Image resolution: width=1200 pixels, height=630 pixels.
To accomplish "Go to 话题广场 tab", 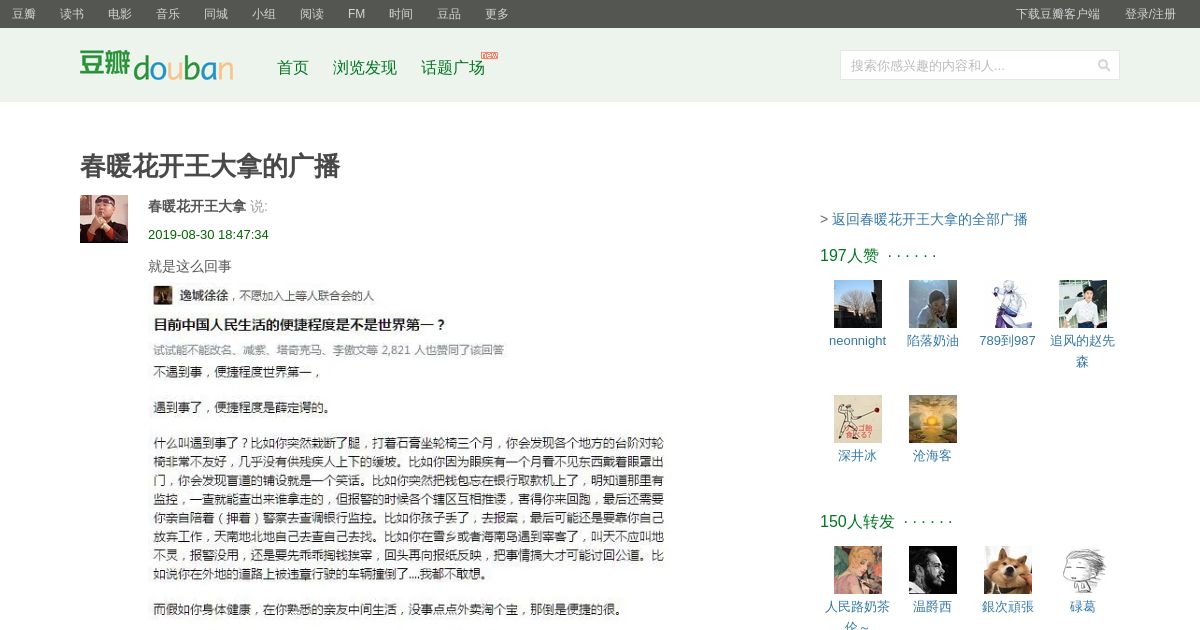I will (453, 68).
